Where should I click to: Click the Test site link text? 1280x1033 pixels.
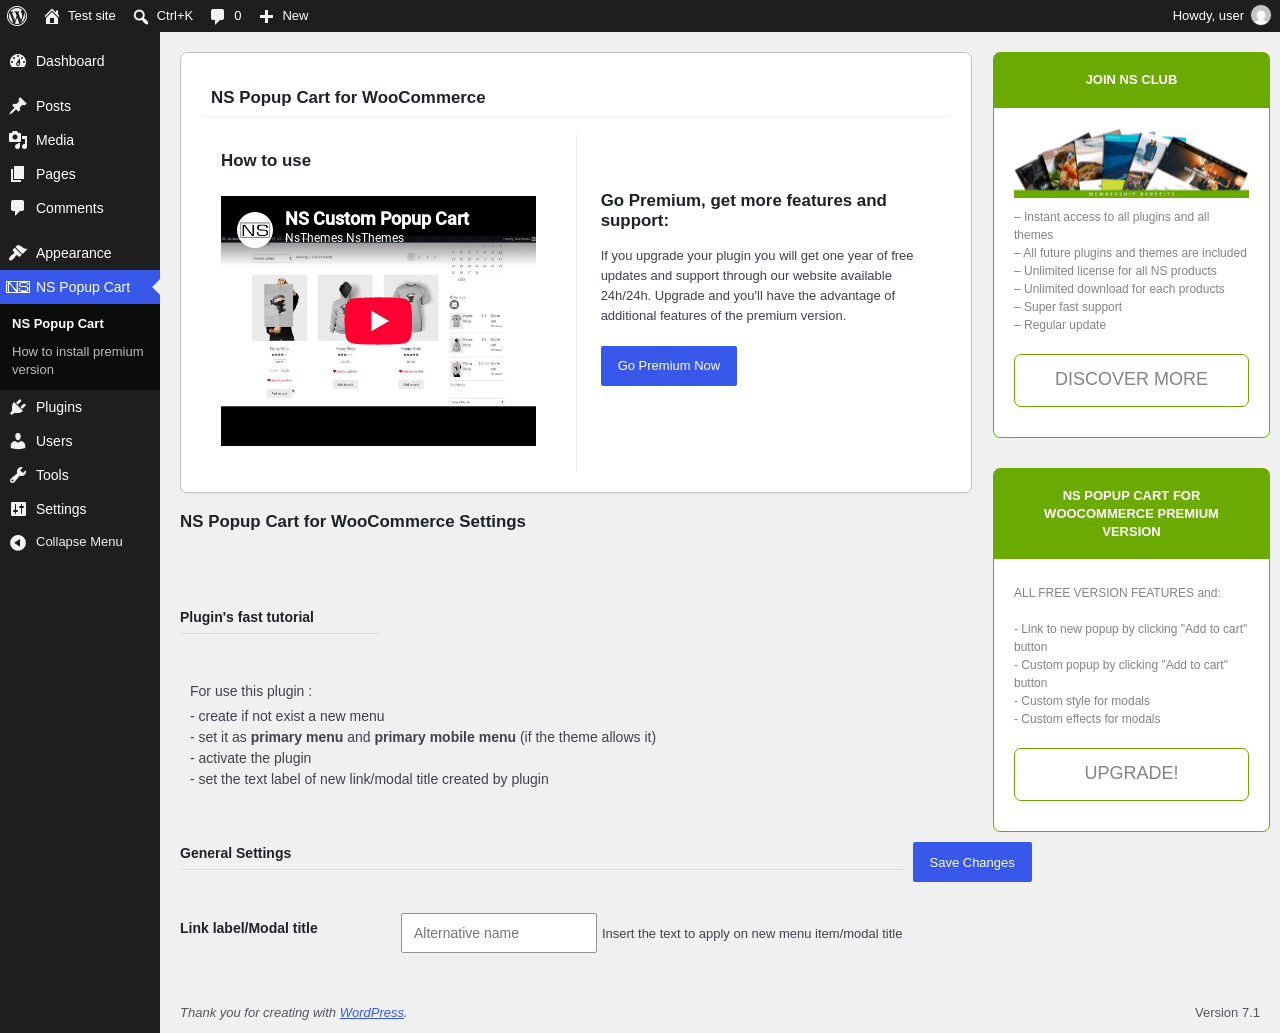click(x=92, y=16)
